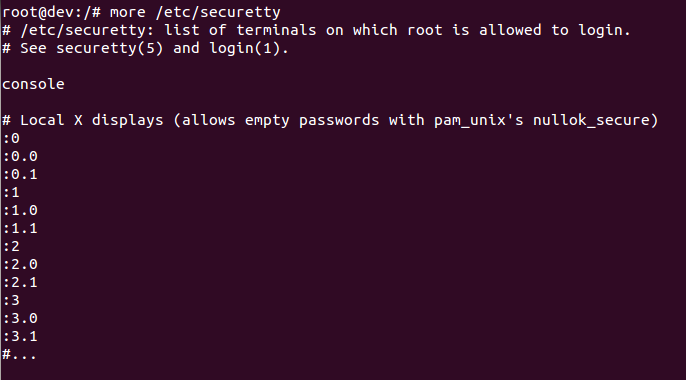Click the ":1.0" display entry line

click(20, 210)
